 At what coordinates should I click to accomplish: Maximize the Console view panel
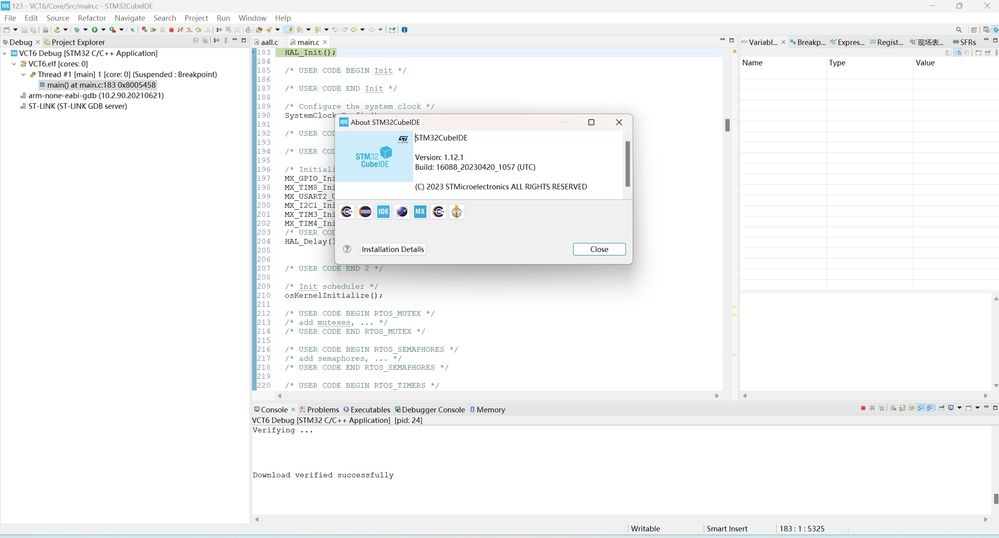(x=995, y=407)
